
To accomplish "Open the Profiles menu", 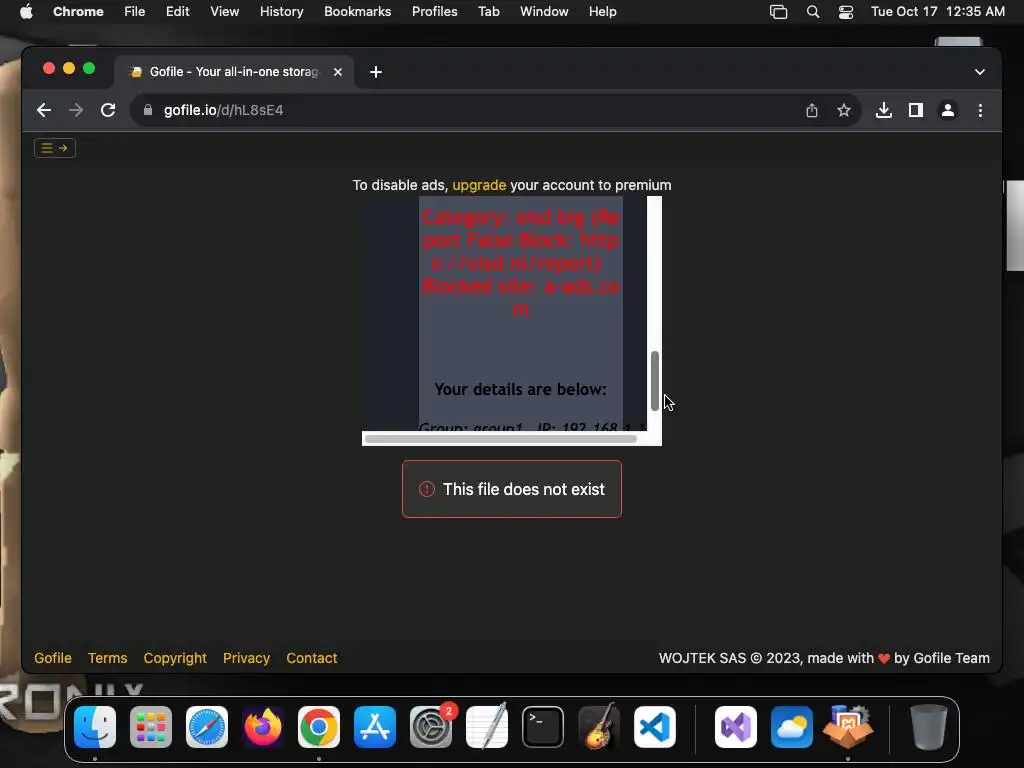I will [434, 12].
